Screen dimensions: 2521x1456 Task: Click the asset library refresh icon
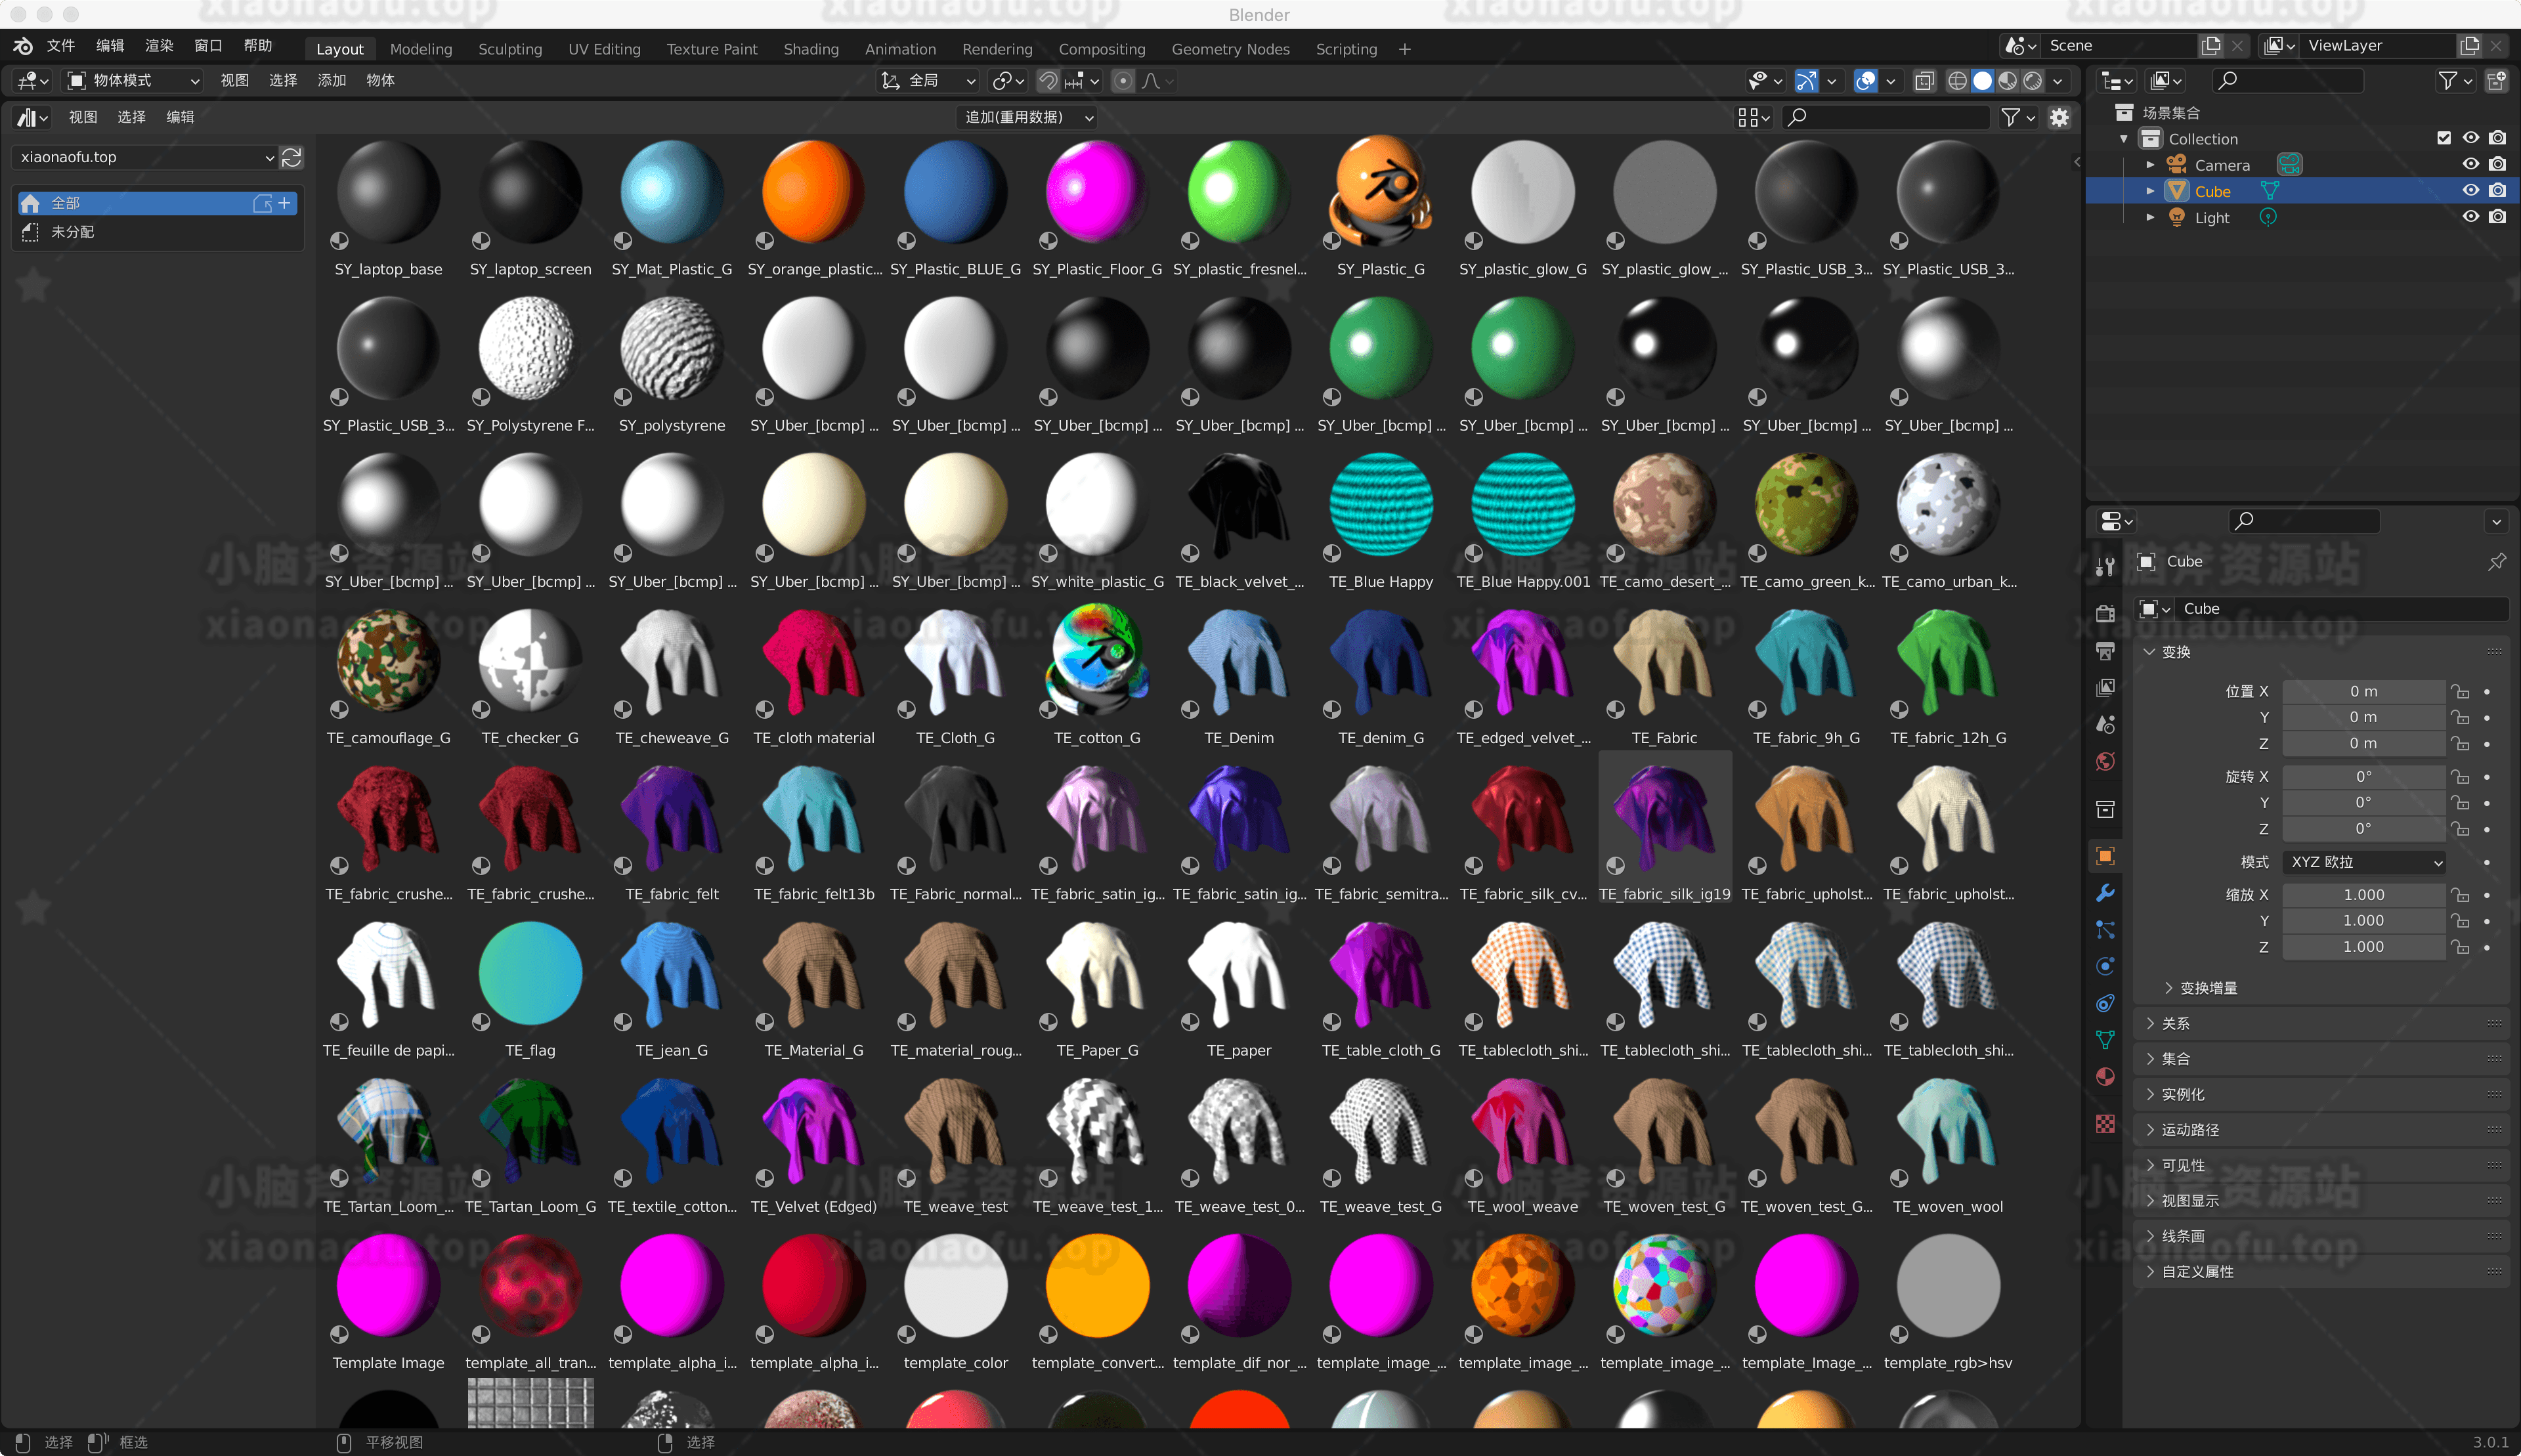tap(292, 157)
